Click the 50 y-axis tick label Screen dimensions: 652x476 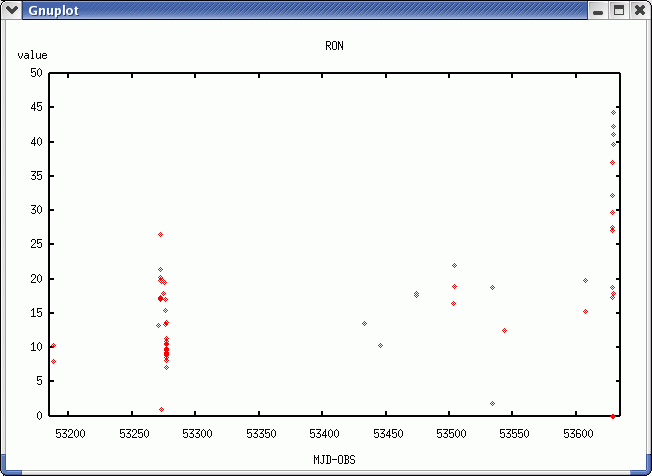coord(36,73)
